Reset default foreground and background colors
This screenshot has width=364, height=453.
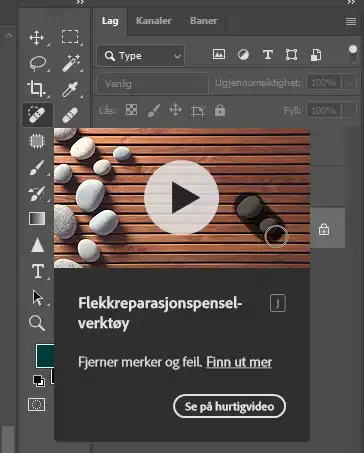click(39, 381)
